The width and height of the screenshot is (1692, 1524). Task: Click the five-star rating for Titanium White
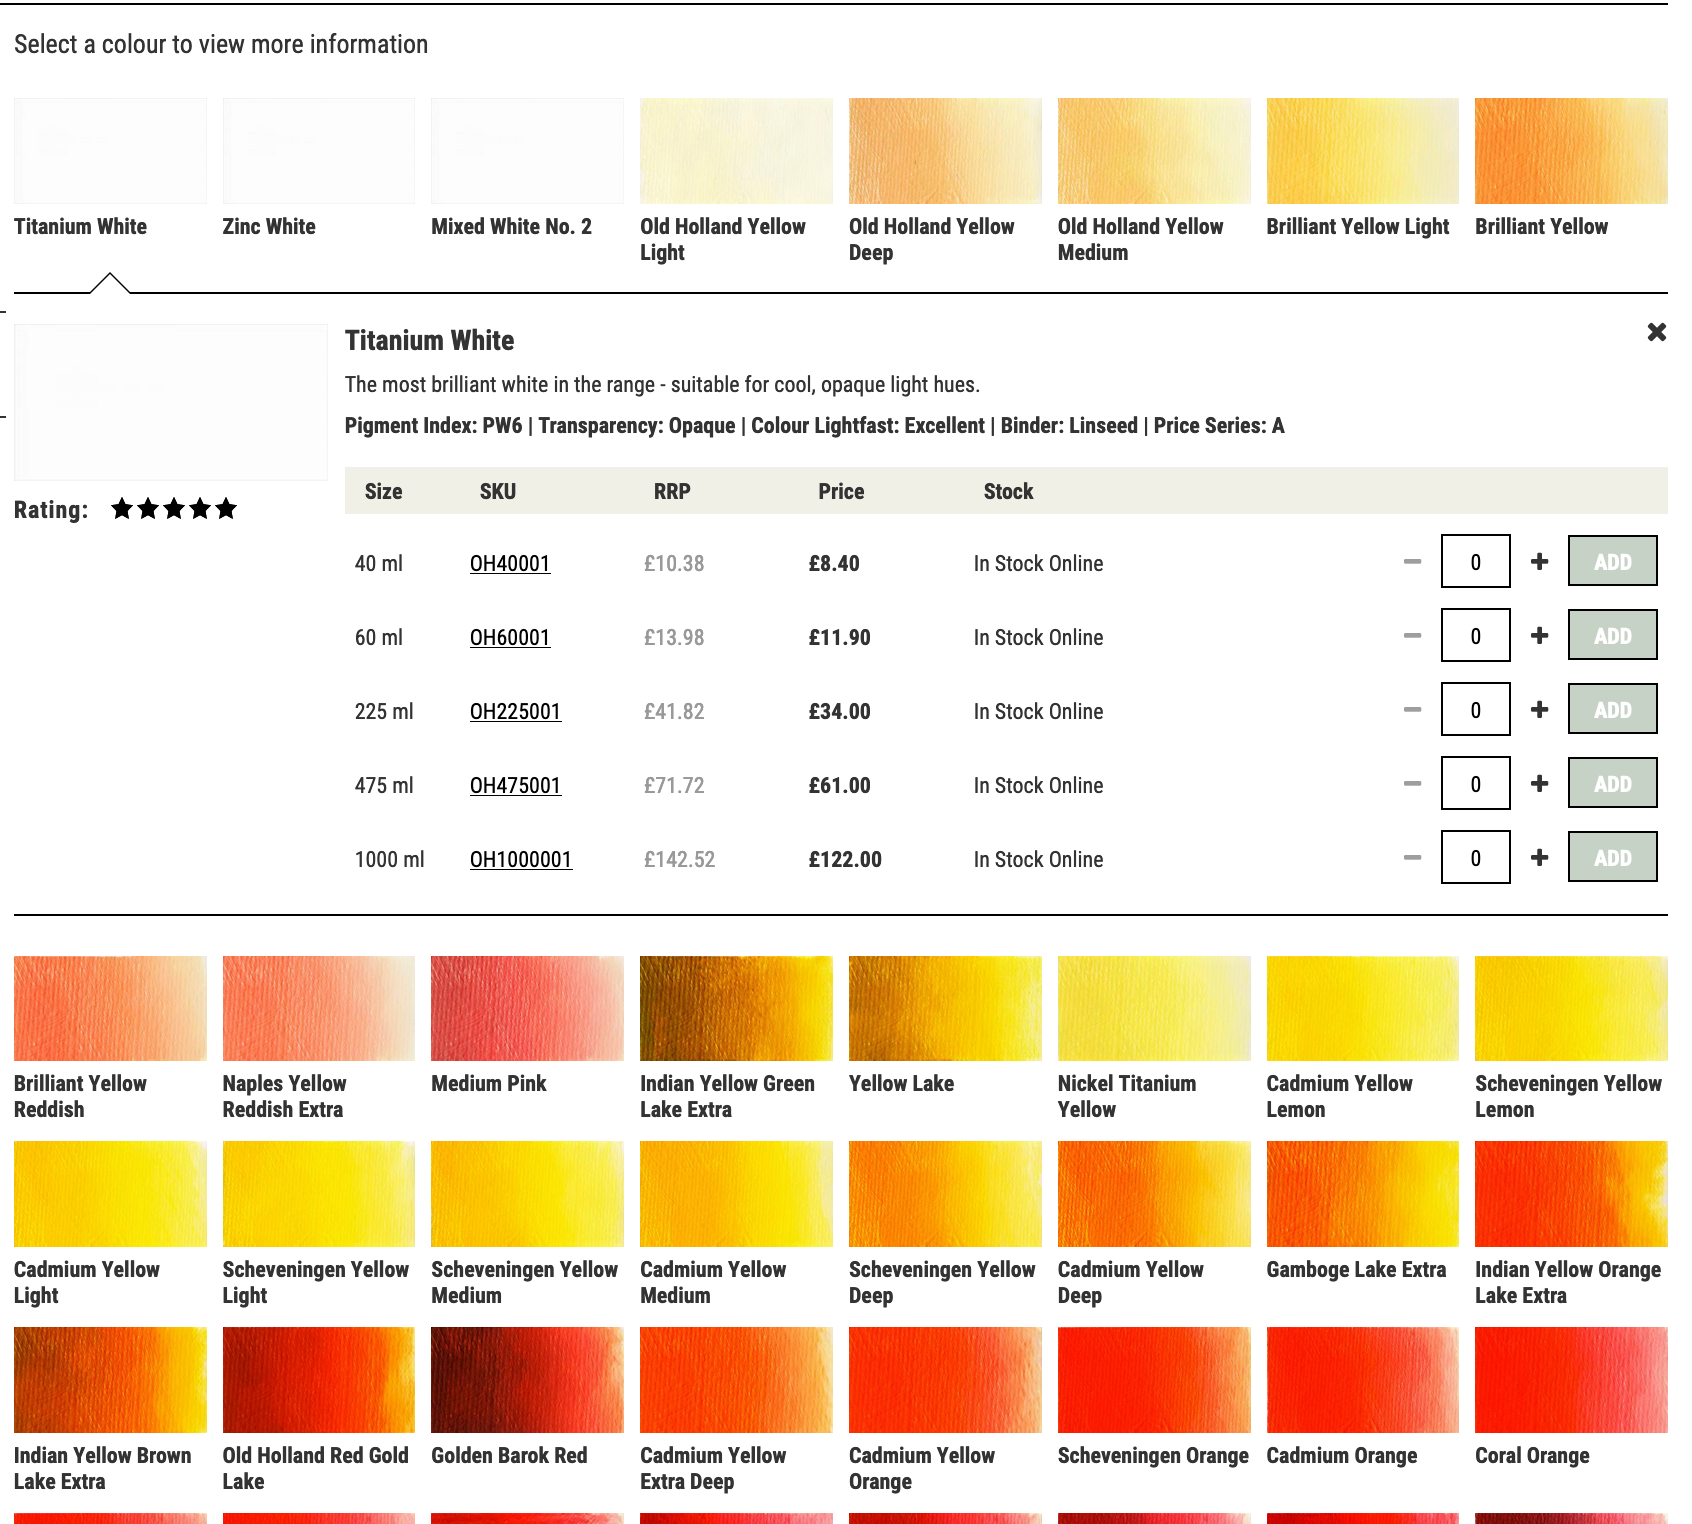coord(174,509)
